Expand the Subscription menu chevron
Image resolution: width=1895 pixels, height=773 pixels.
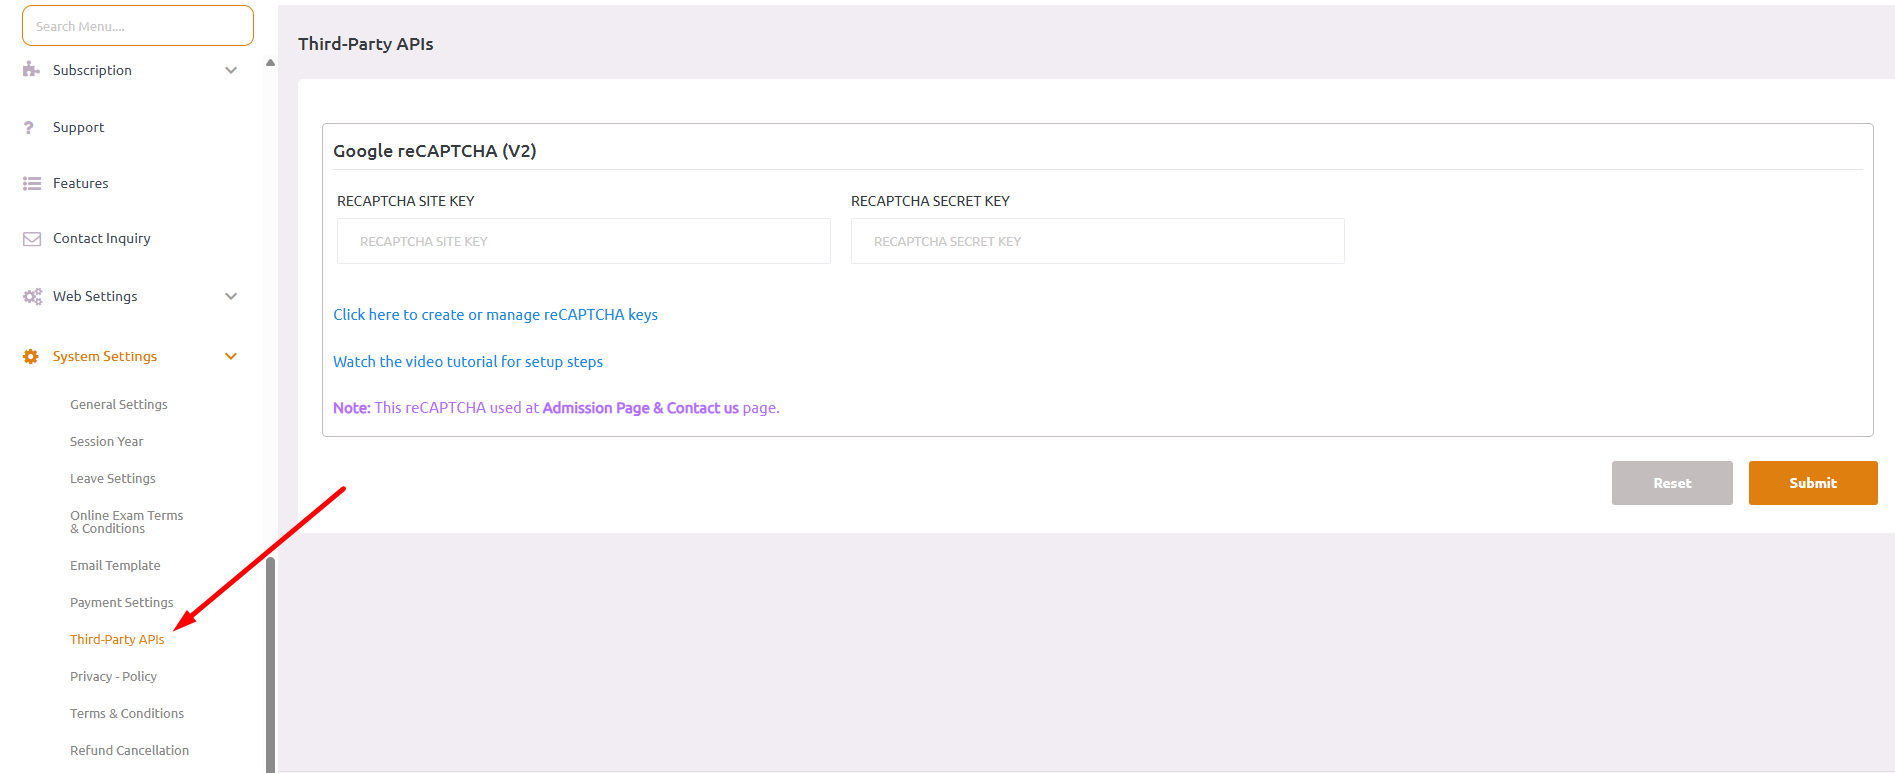click(x=231, y=70)
